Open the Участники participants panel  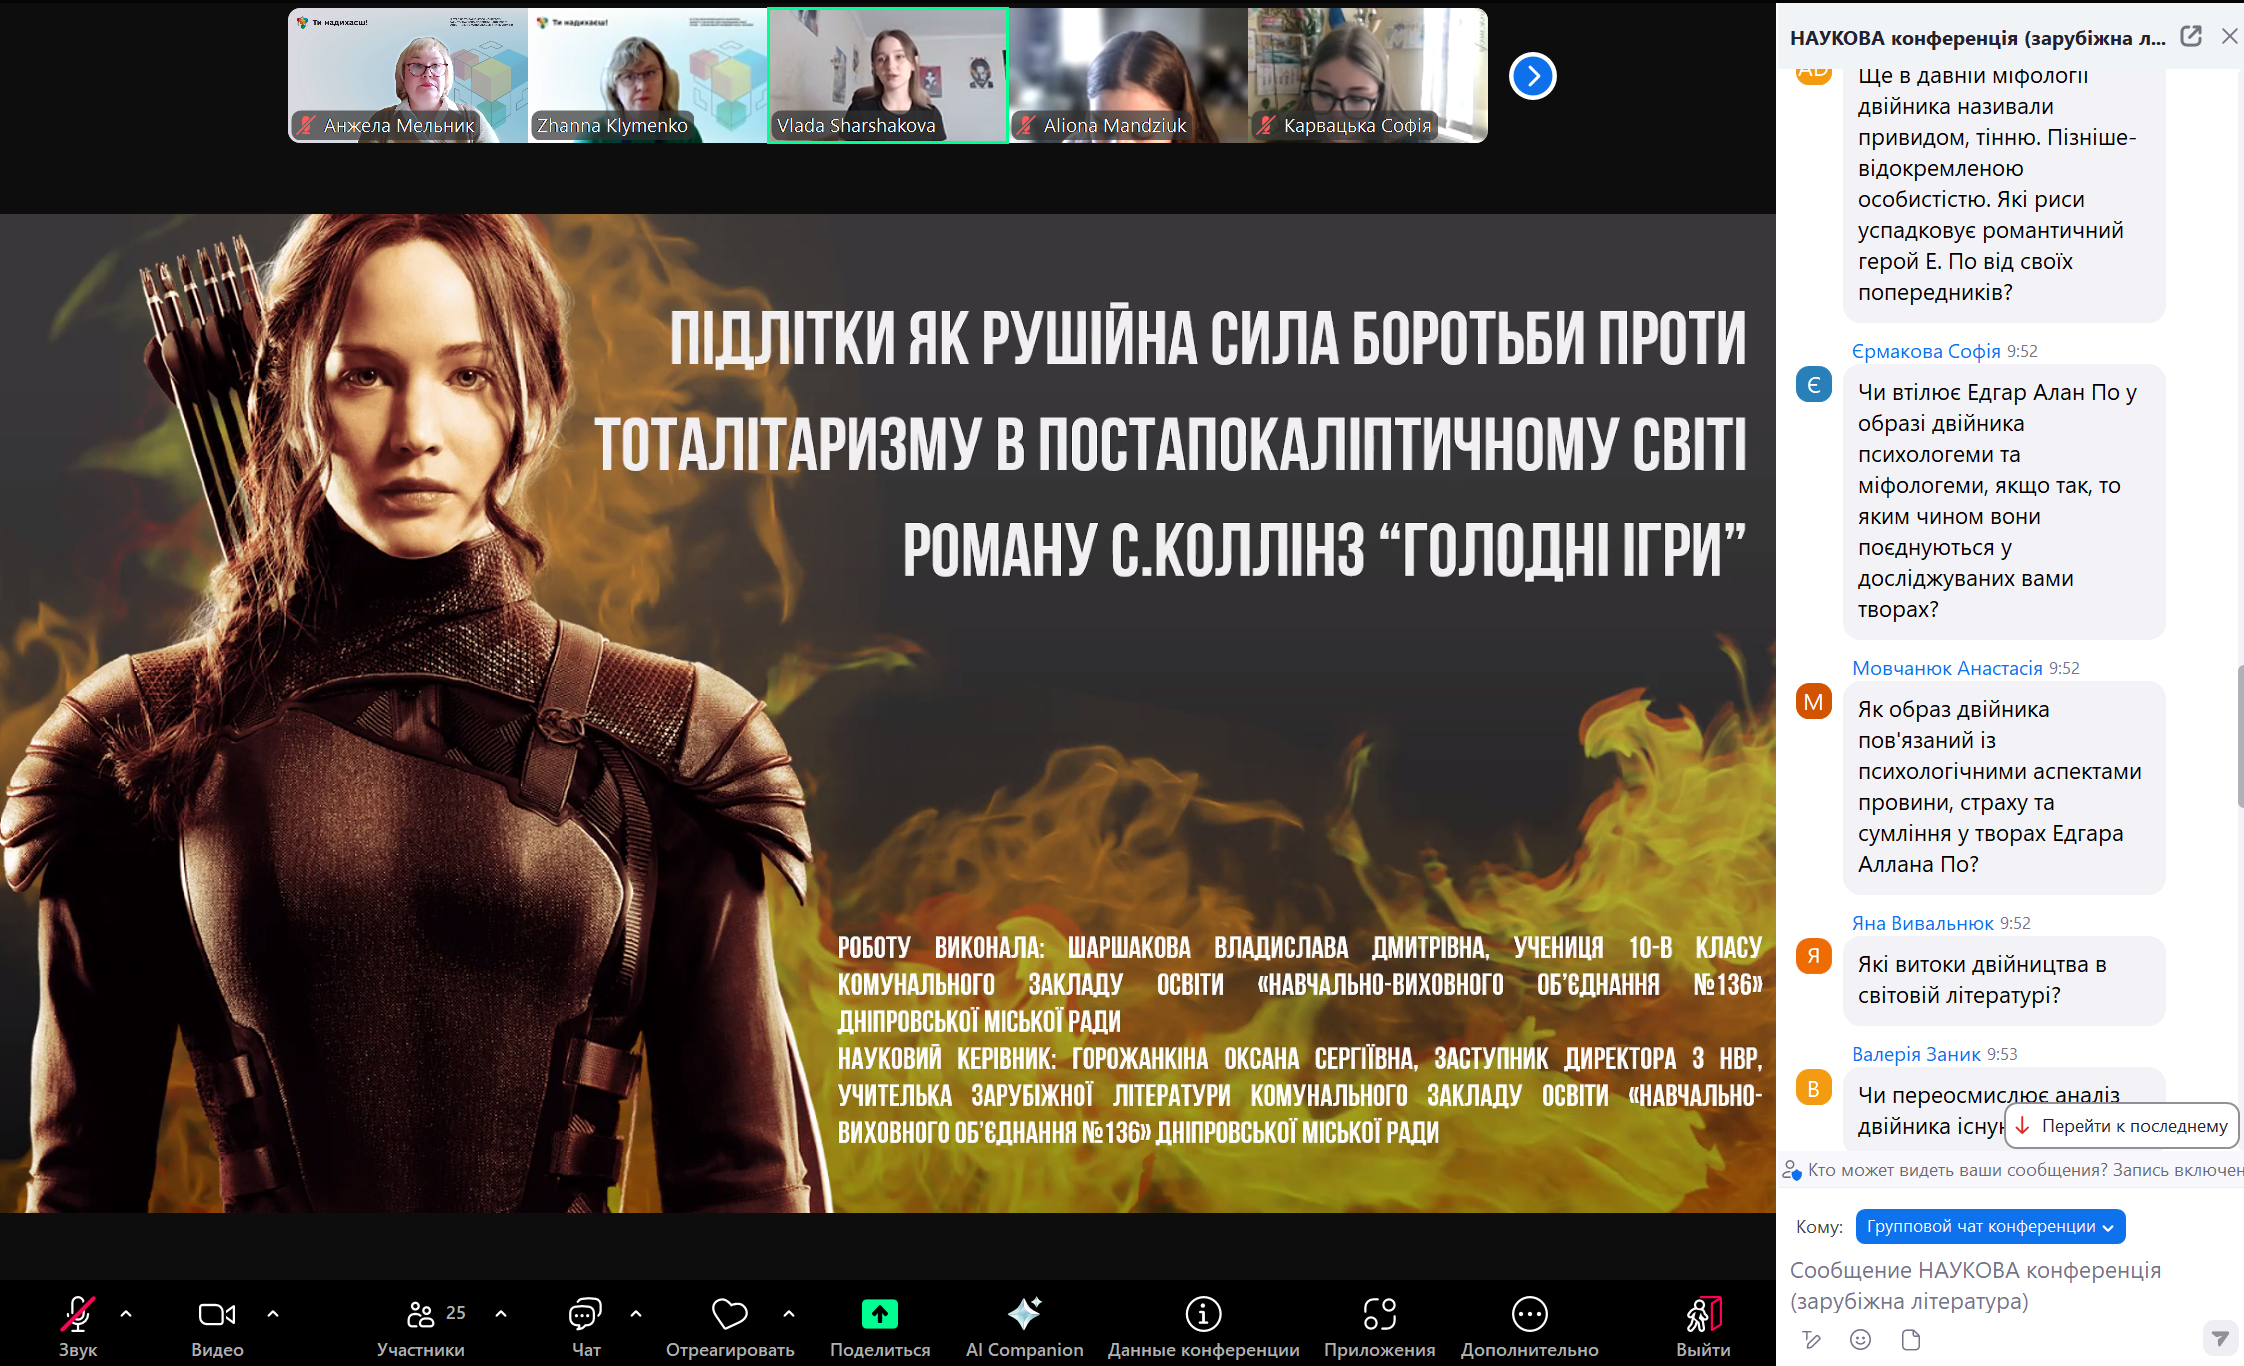point(420,1326)
